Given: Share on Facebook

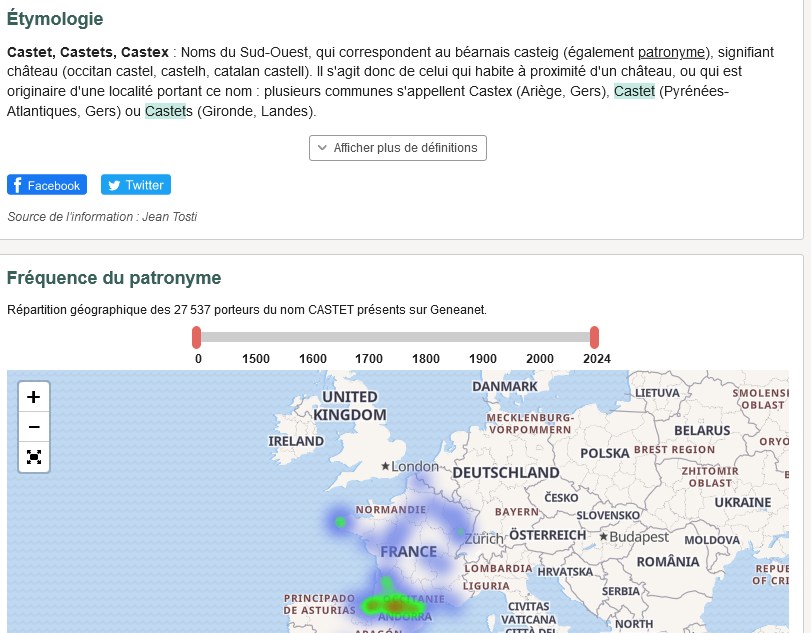Looking at the screenshot, I should click(x=47, y=185).
